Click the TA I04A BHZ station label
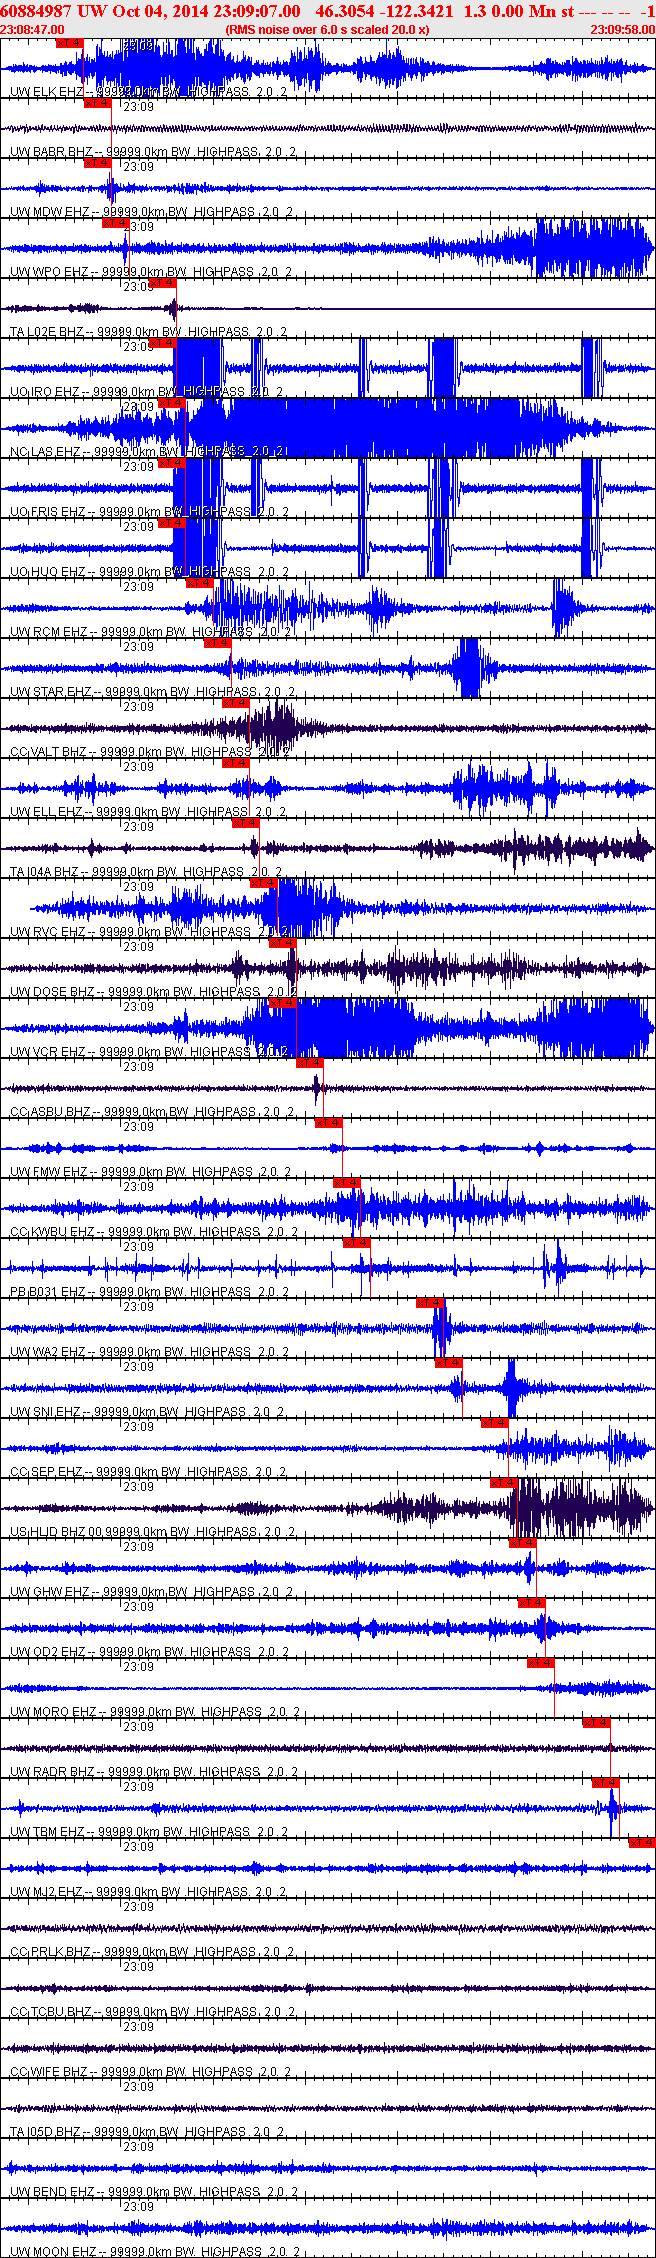This screenshot has height=2258, width=656. (x=146, y=872)
